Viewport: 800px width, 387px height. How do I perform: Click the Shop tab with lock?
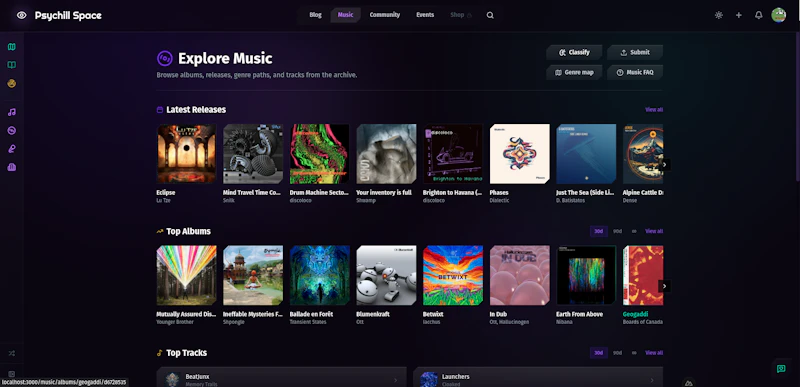[x=461, y=15]
